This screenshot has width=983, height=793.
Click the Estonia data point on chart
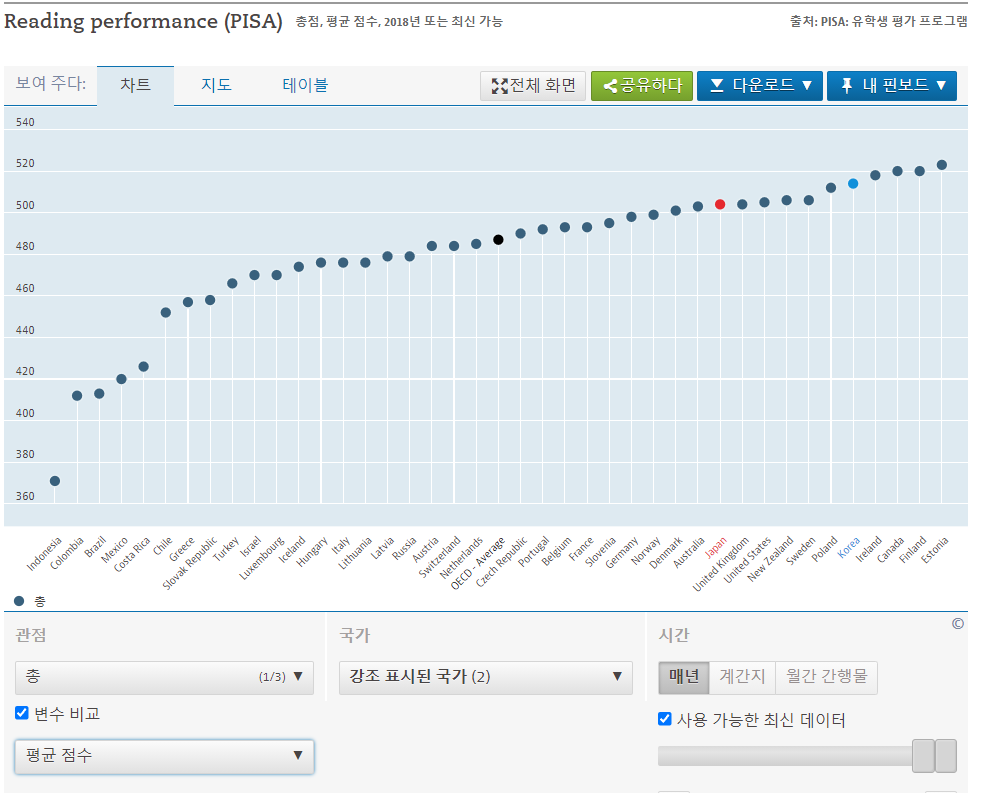(x=941, y=165)
